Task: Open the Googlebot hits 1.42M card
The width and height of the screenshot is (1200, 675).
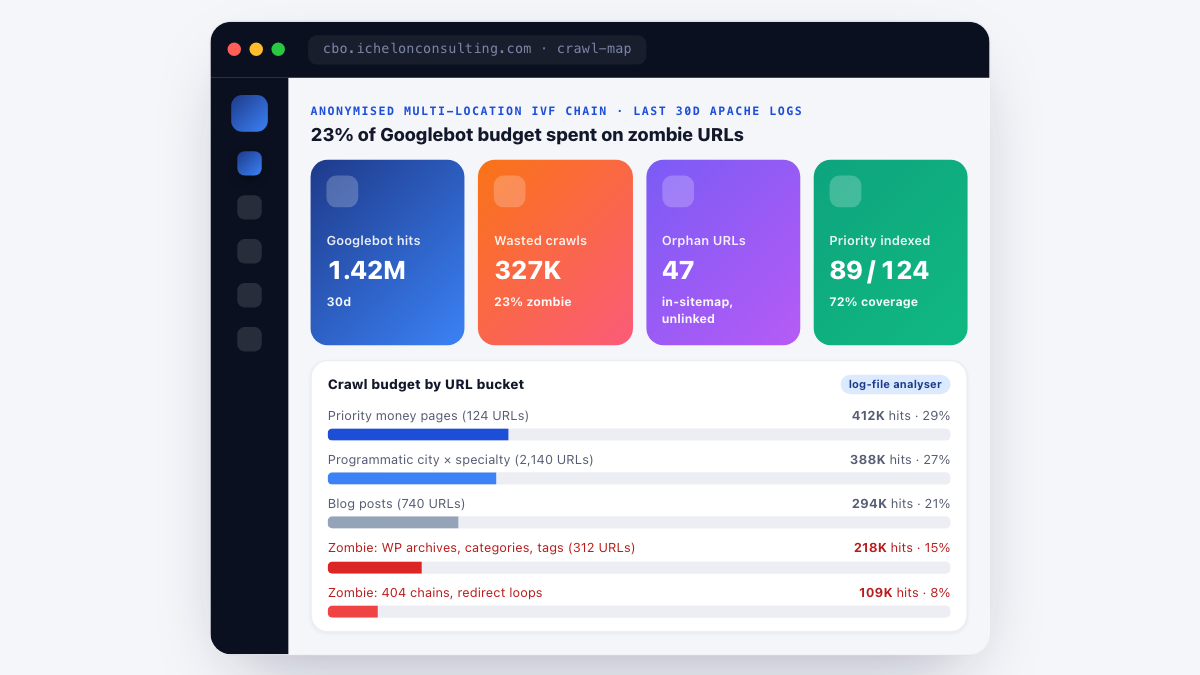Action: click(388, 252)
